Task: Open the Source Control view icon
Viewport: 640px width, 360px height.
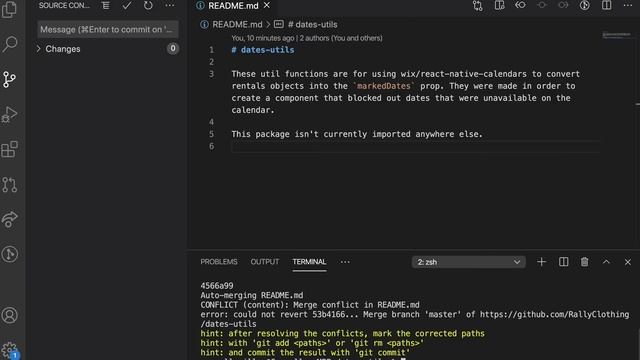Action: click(x=9, y=79)
